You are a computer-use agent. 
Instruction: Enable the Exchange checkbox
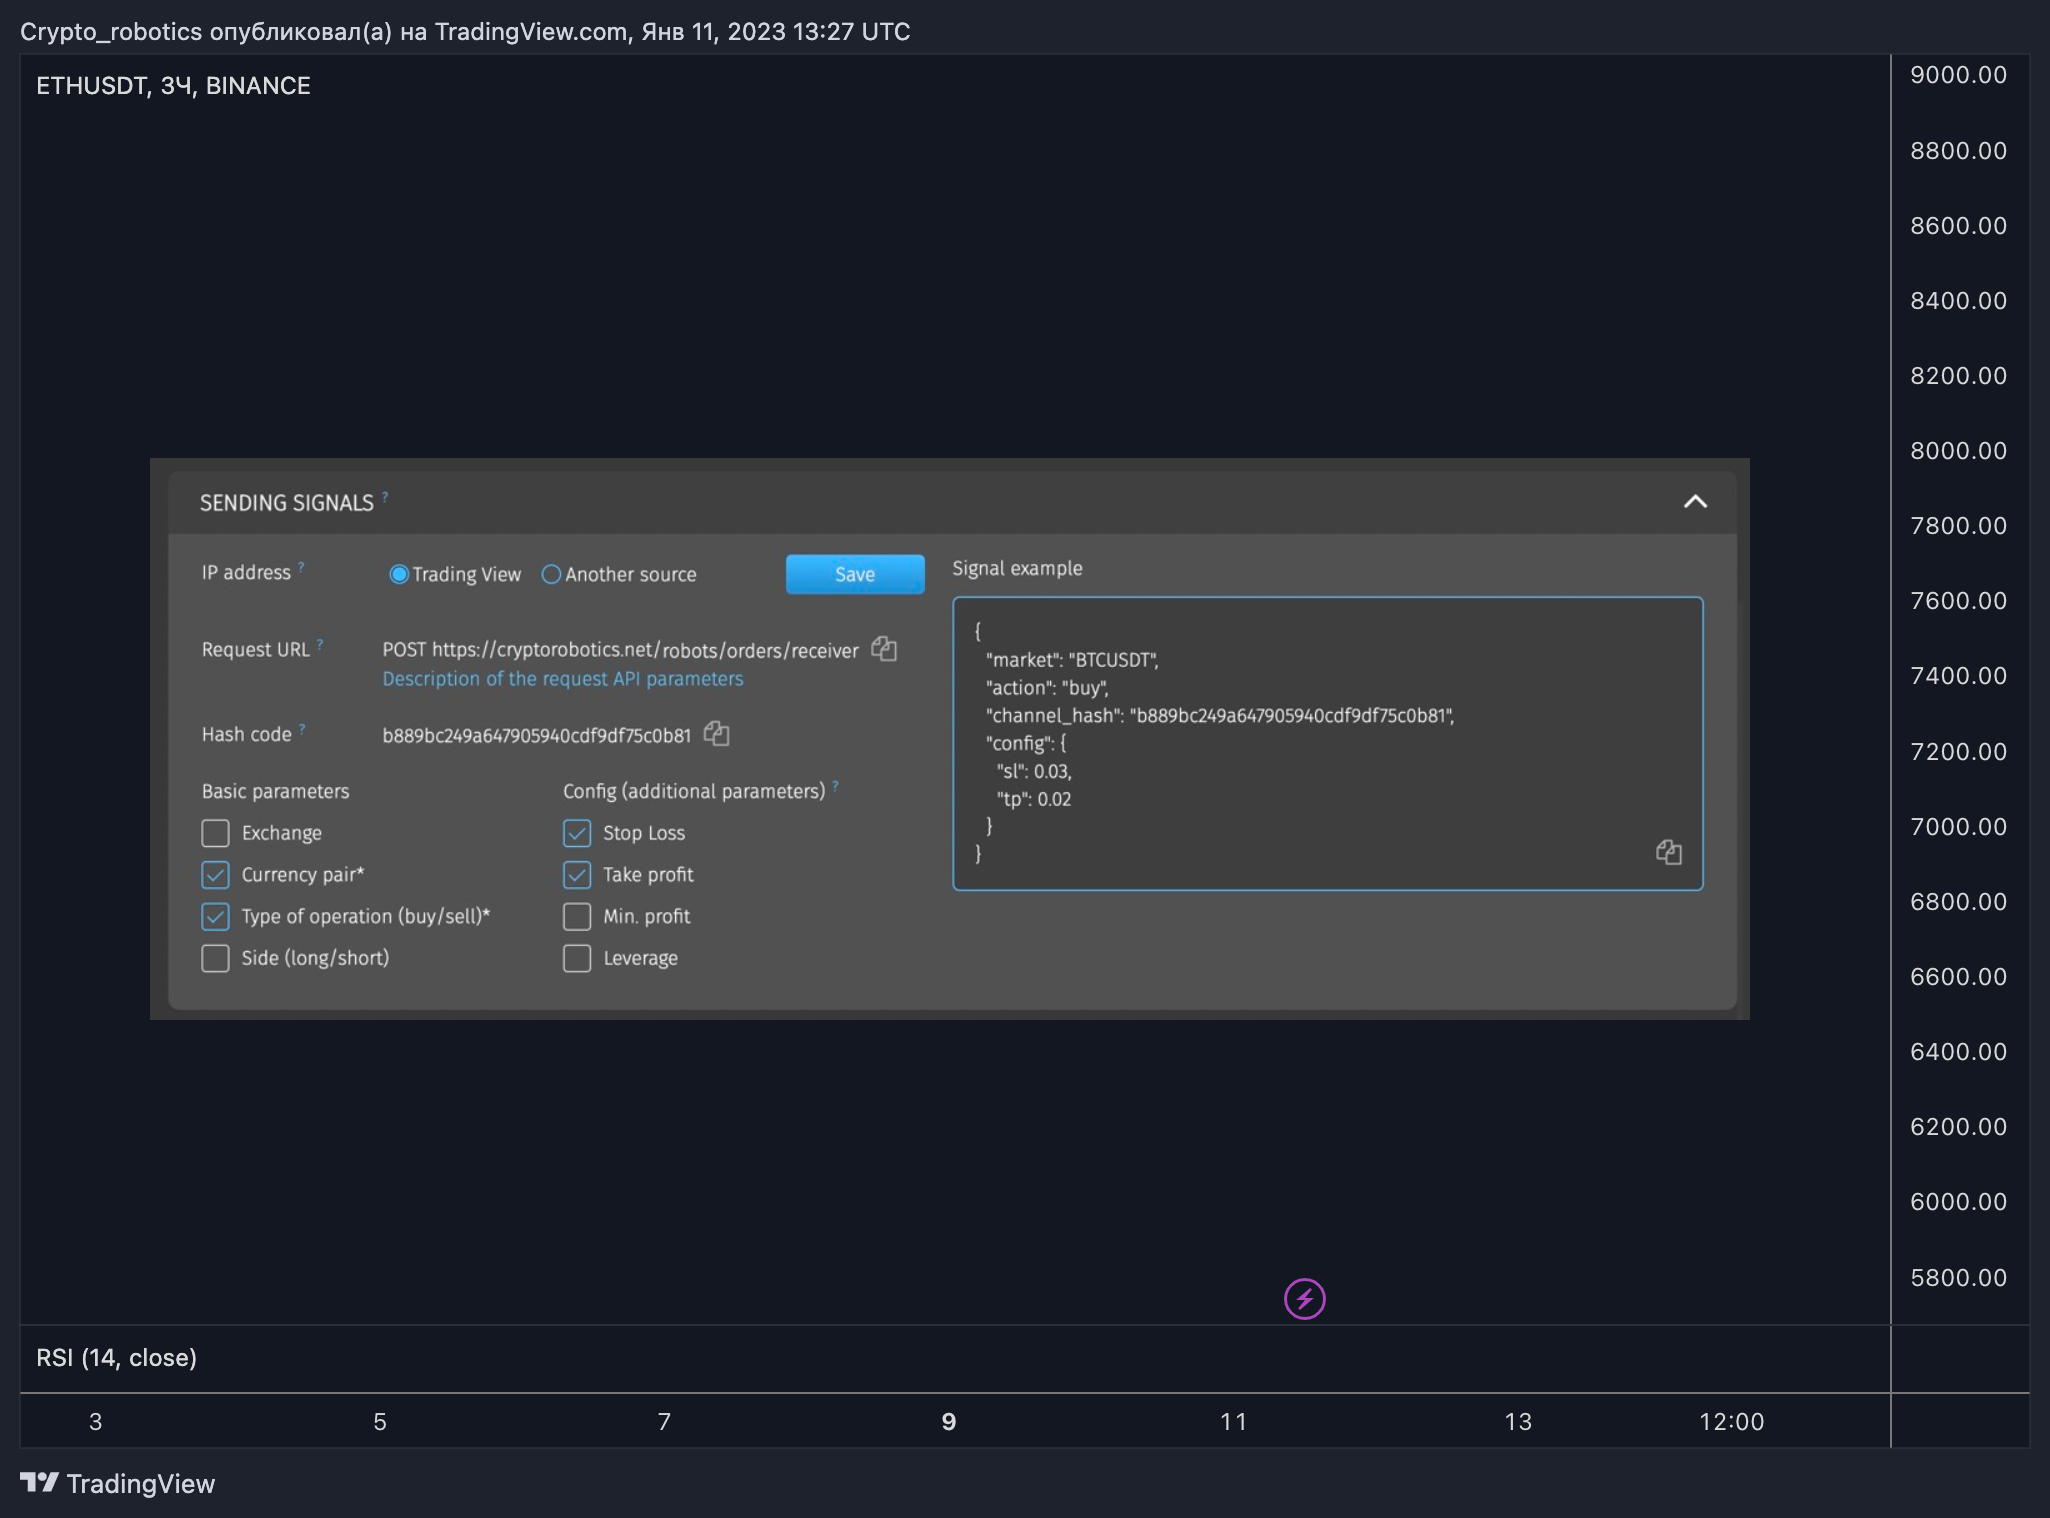click(215, 833)
